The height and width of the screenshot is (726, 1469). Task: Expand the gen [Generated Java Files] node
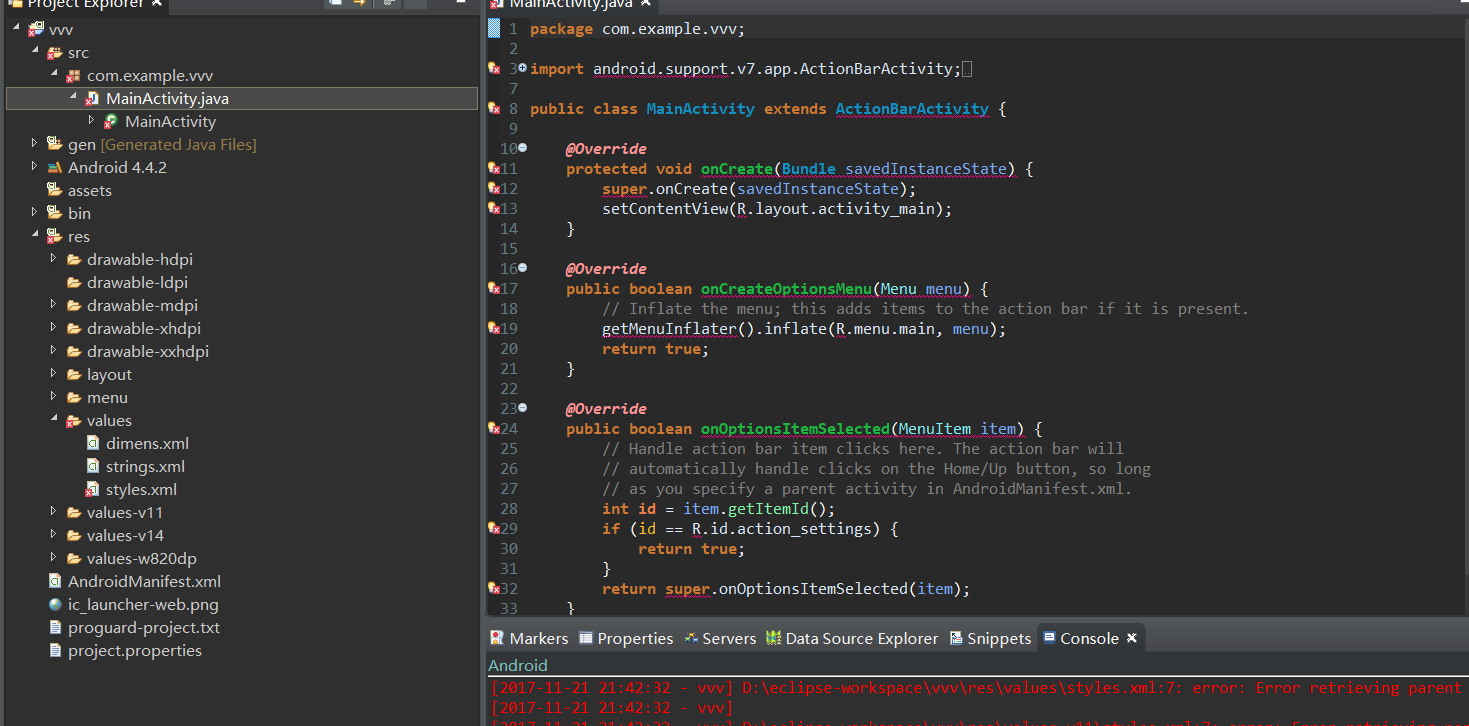(x=34, y=144)
